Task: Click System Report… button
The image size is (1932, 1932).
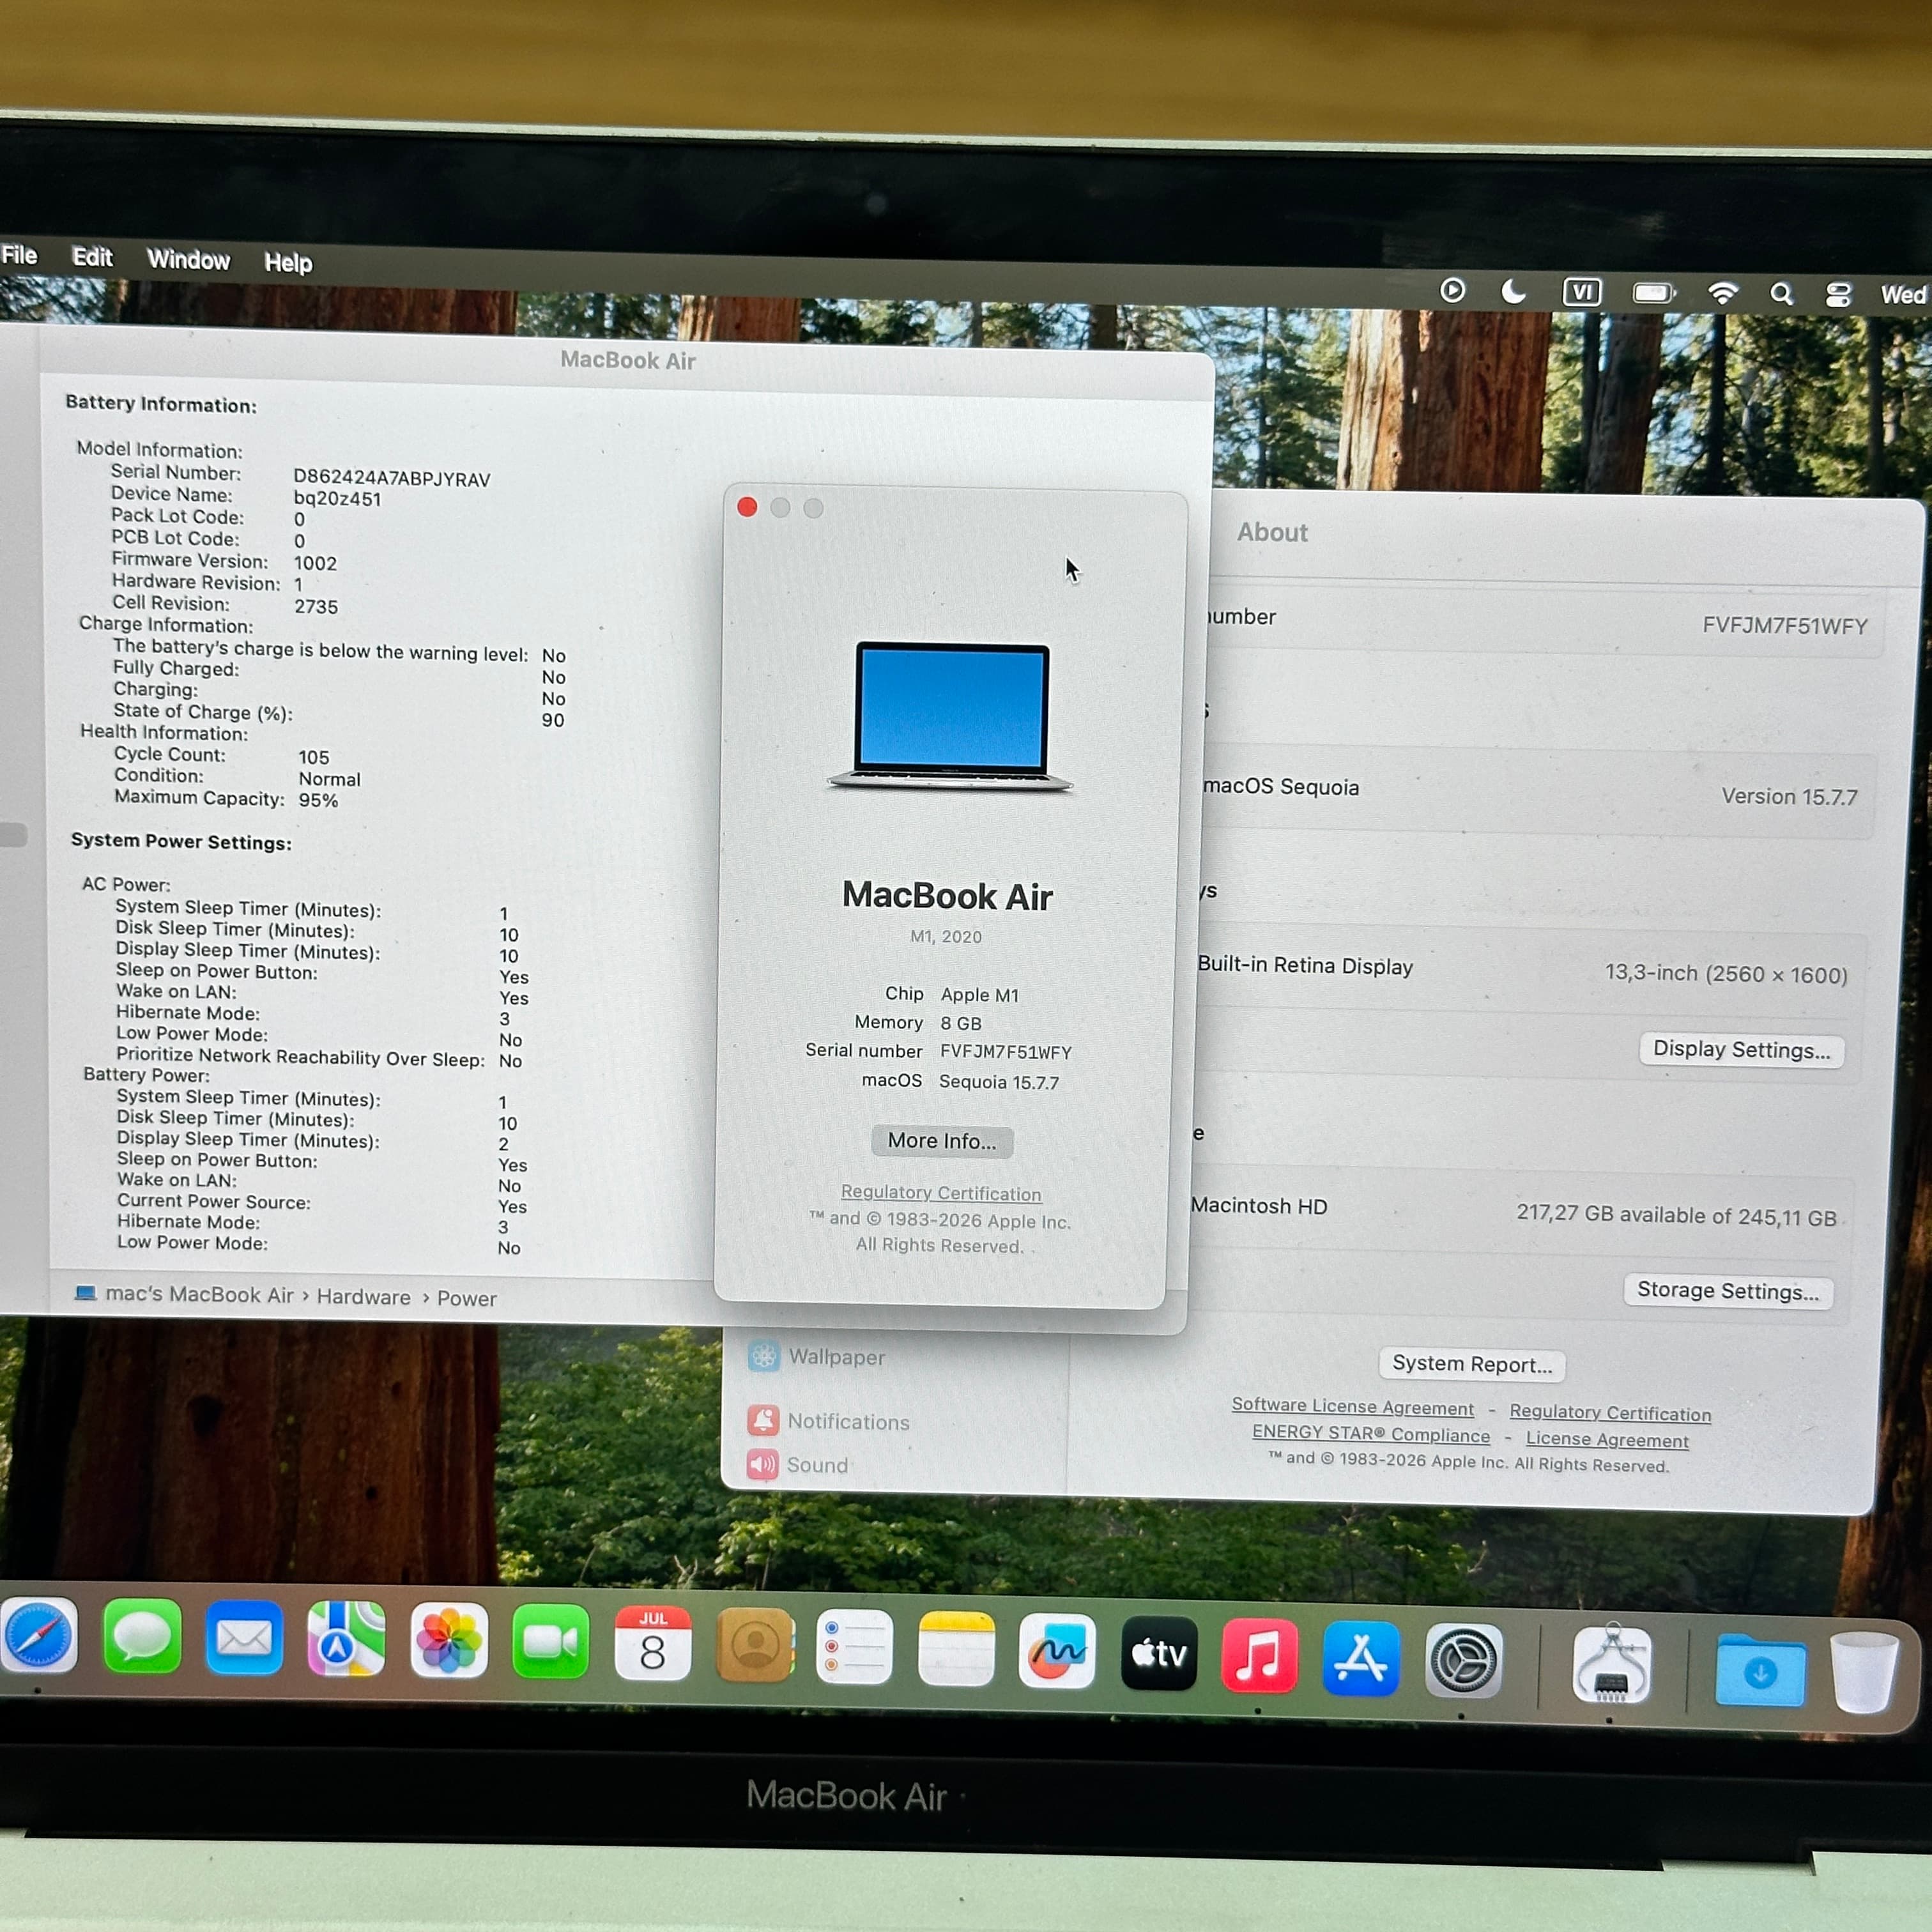Action: (1472, 1364)
